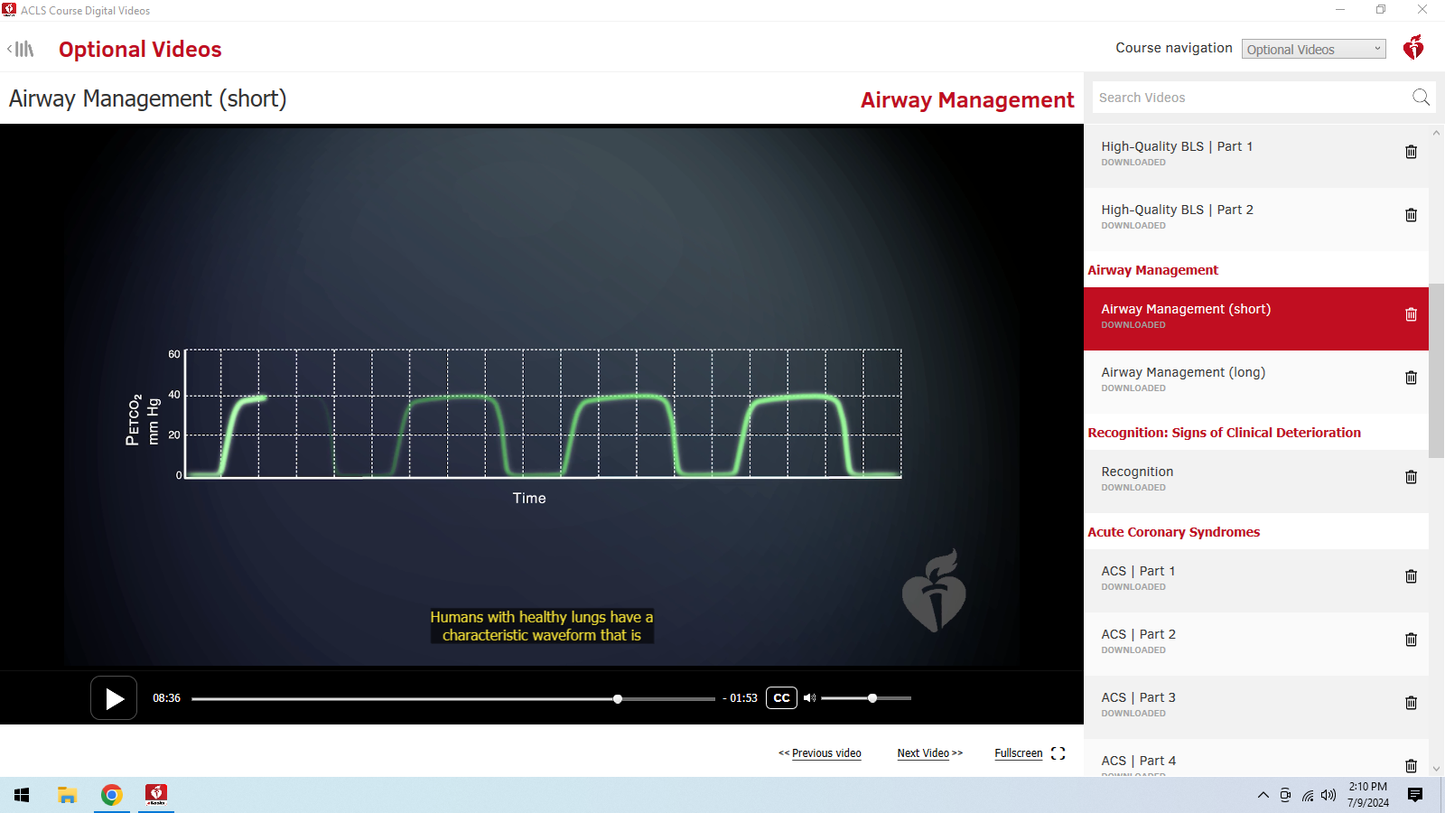
Task: Go to the Next Video
Action: point(929,752)
